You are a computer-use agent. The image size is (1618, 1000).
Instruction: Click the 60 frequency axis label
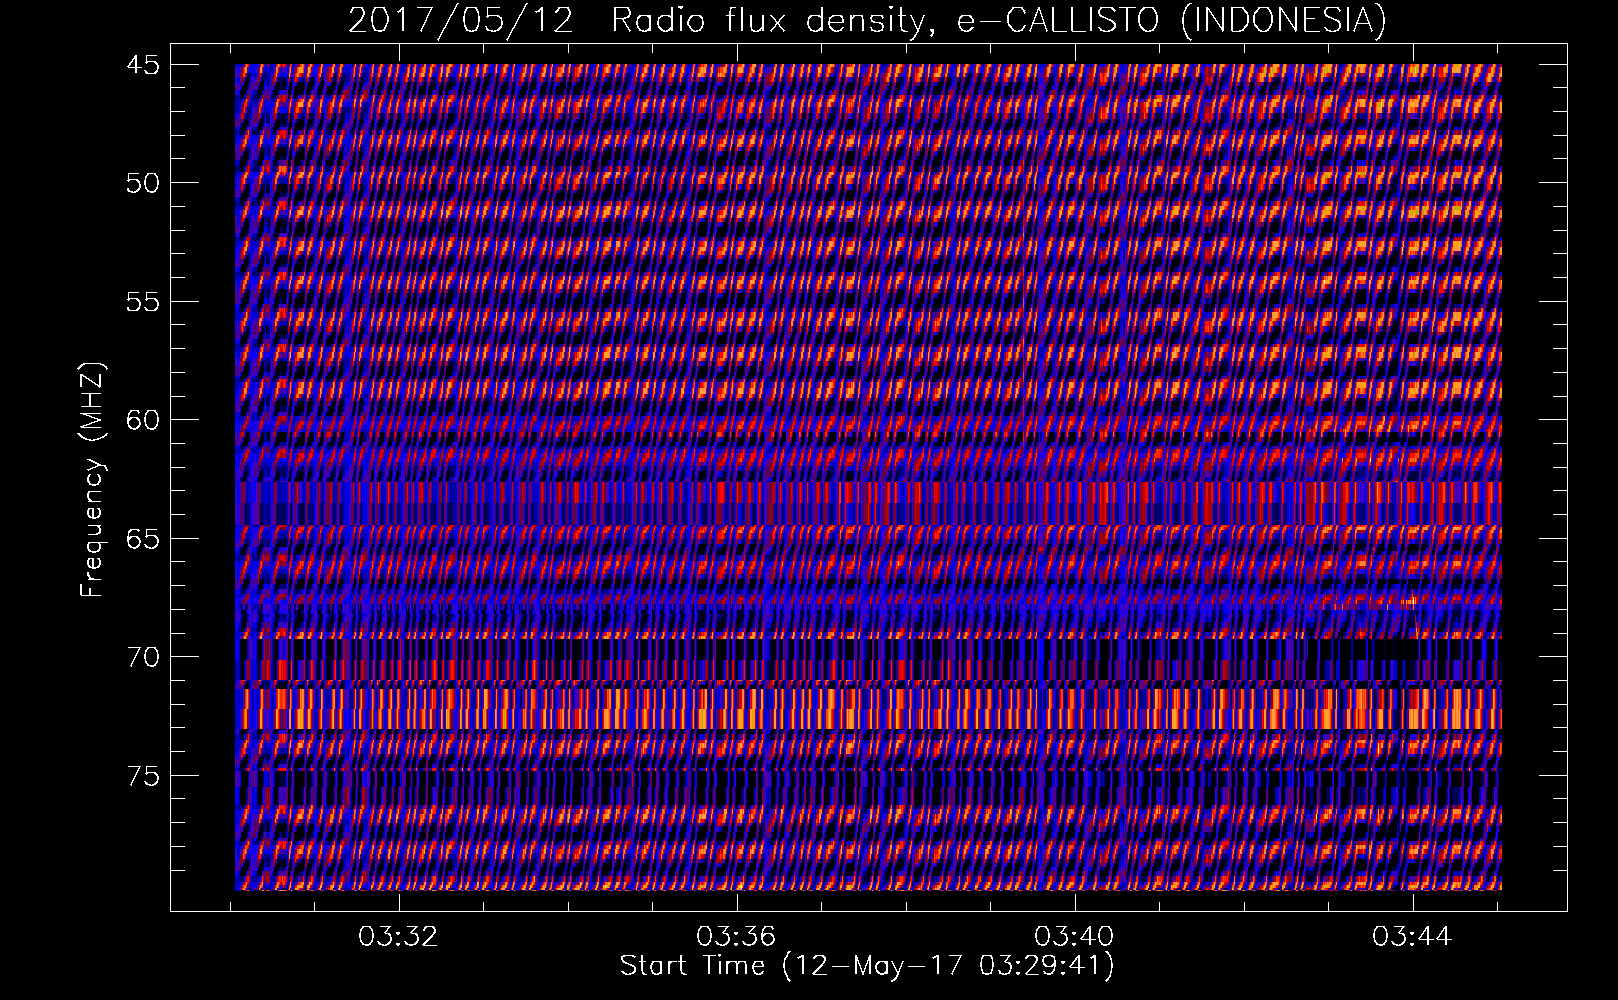coord(143,420)
